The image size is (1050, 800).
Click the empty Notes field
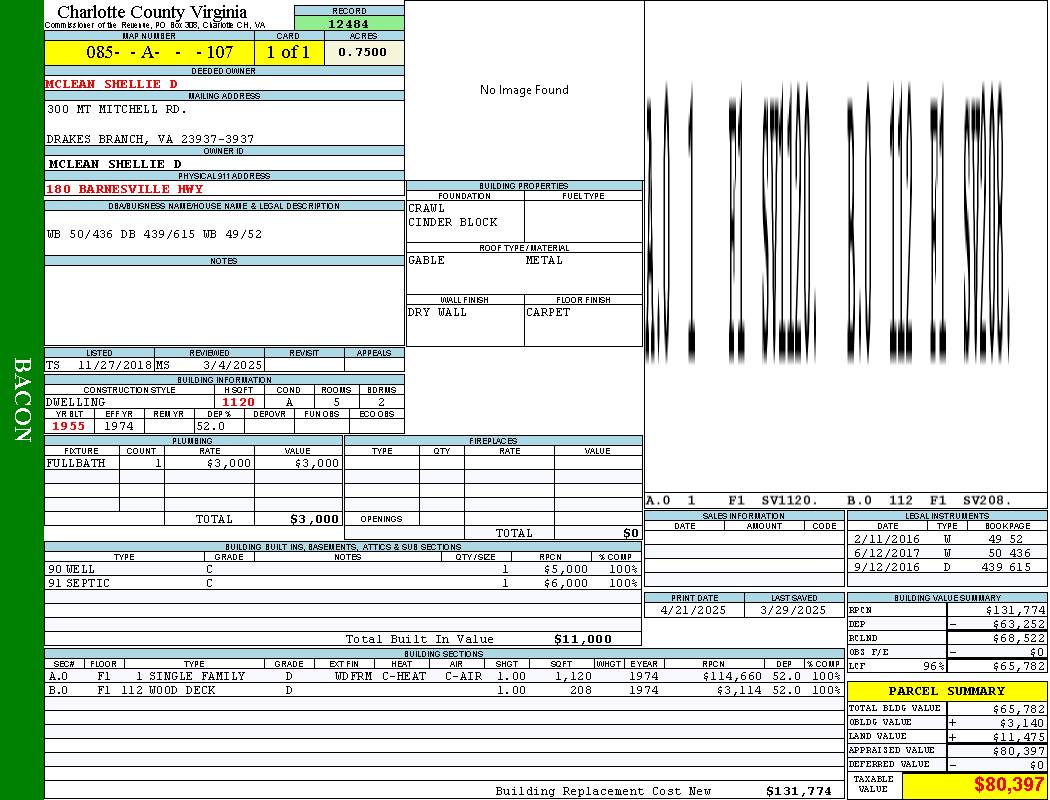coord(224,305)
